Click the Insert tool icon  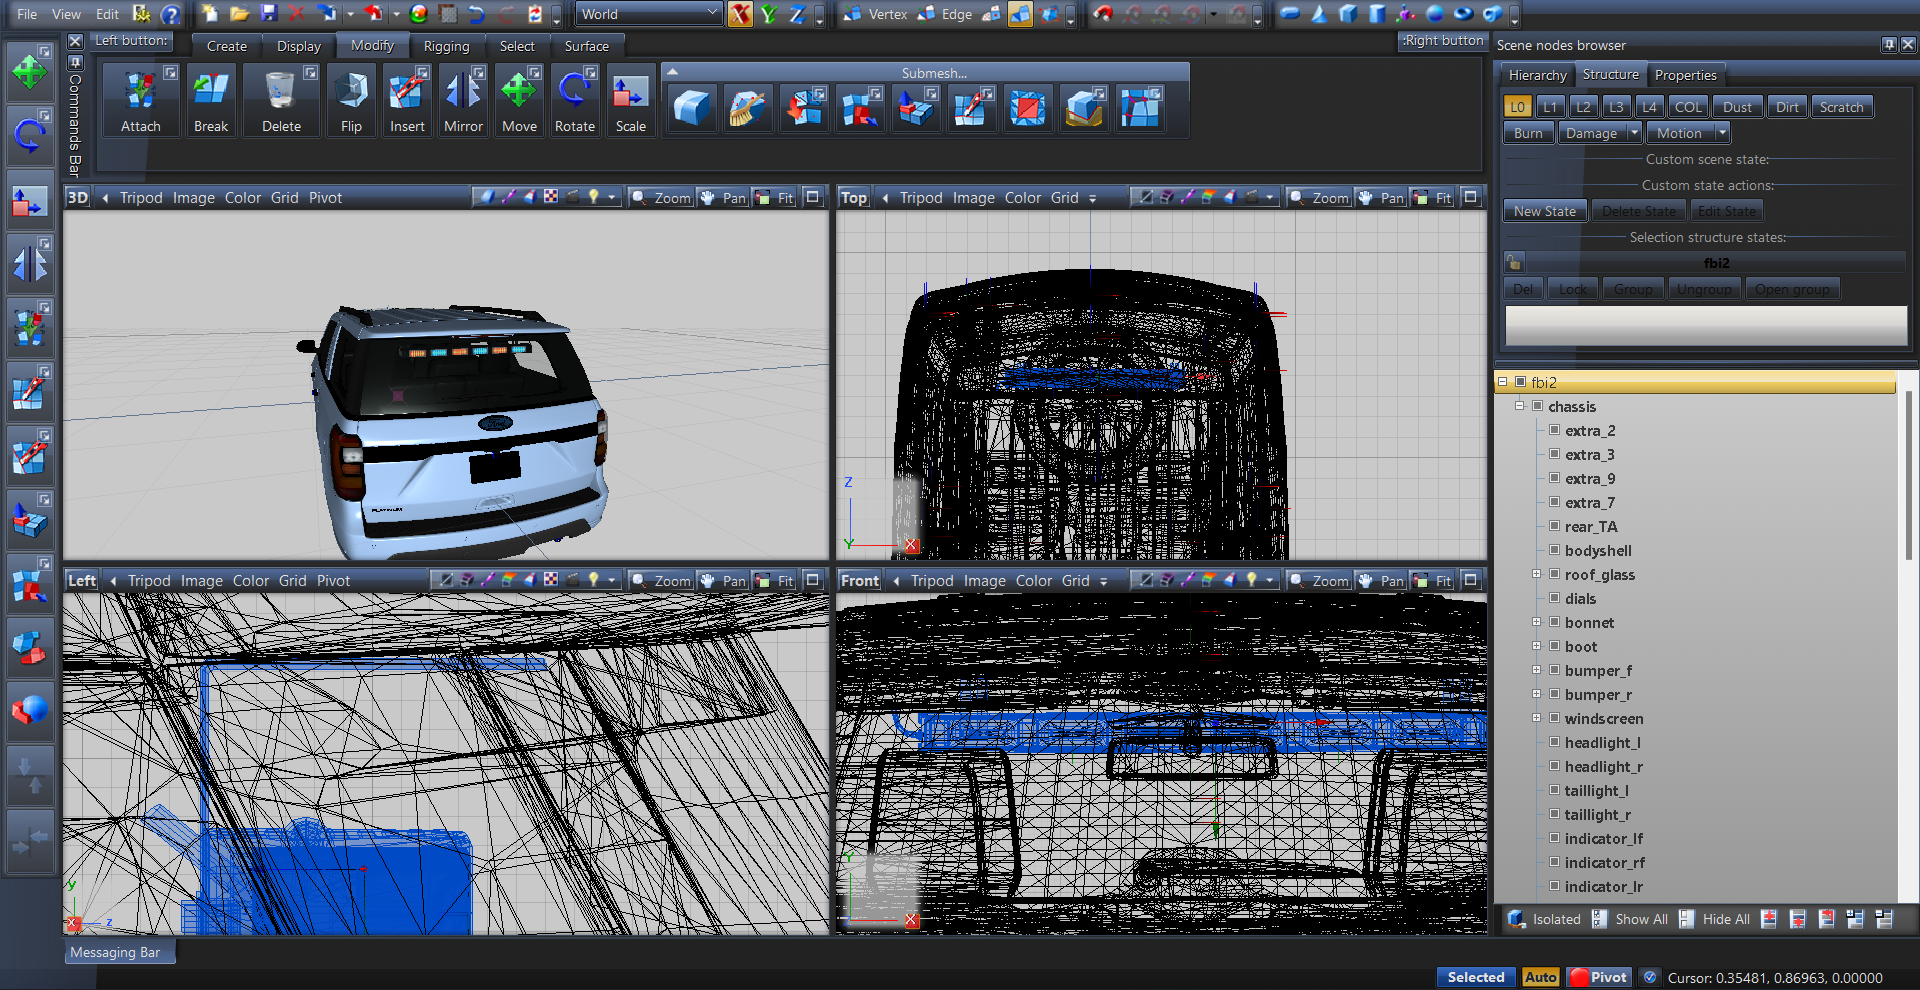coord(407,100)
